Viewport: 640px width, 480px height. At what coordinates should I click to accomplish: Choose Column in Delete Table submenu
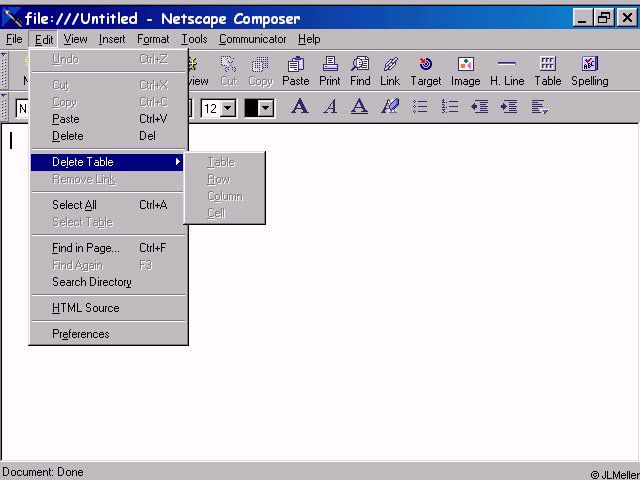pyautogui.click(x=225, y=196)
